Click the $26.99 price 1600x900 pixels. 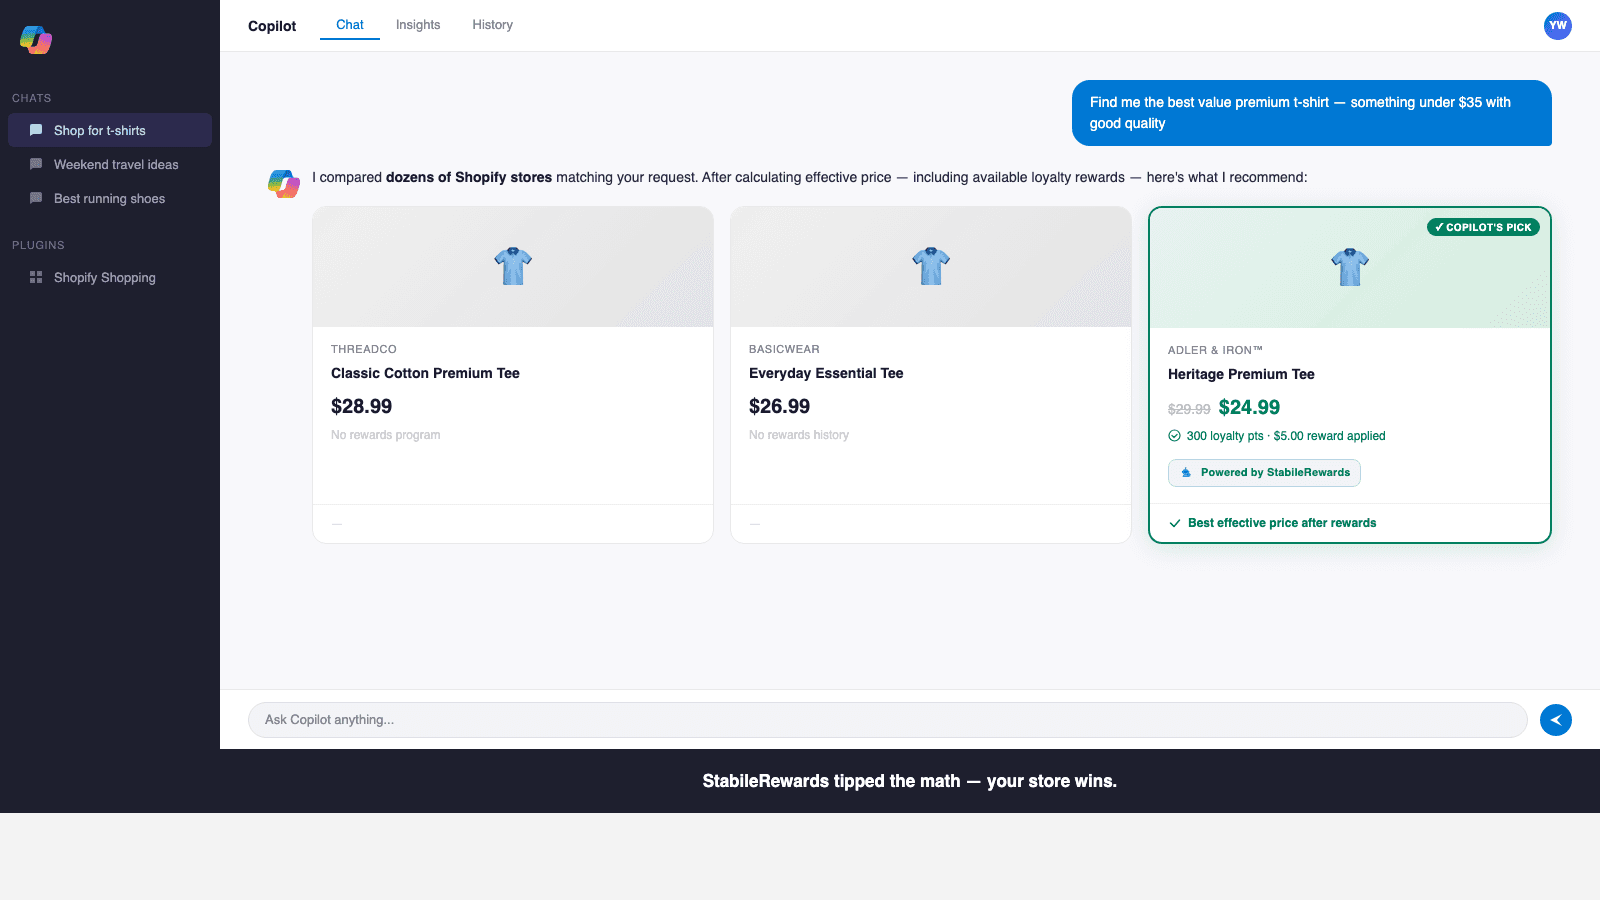(779, 406)
